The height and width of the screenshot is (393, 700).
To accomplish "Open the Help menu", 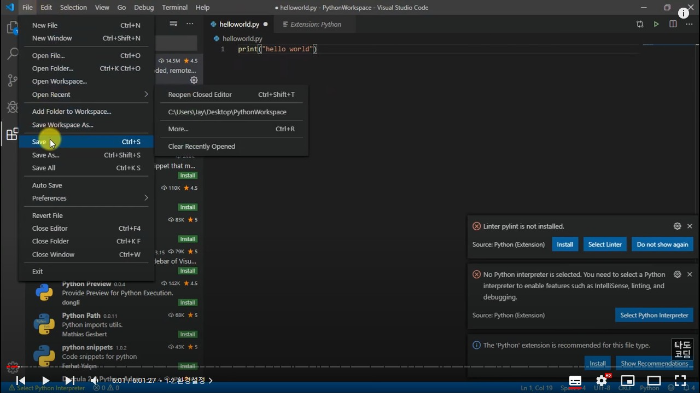I will 202,8.
